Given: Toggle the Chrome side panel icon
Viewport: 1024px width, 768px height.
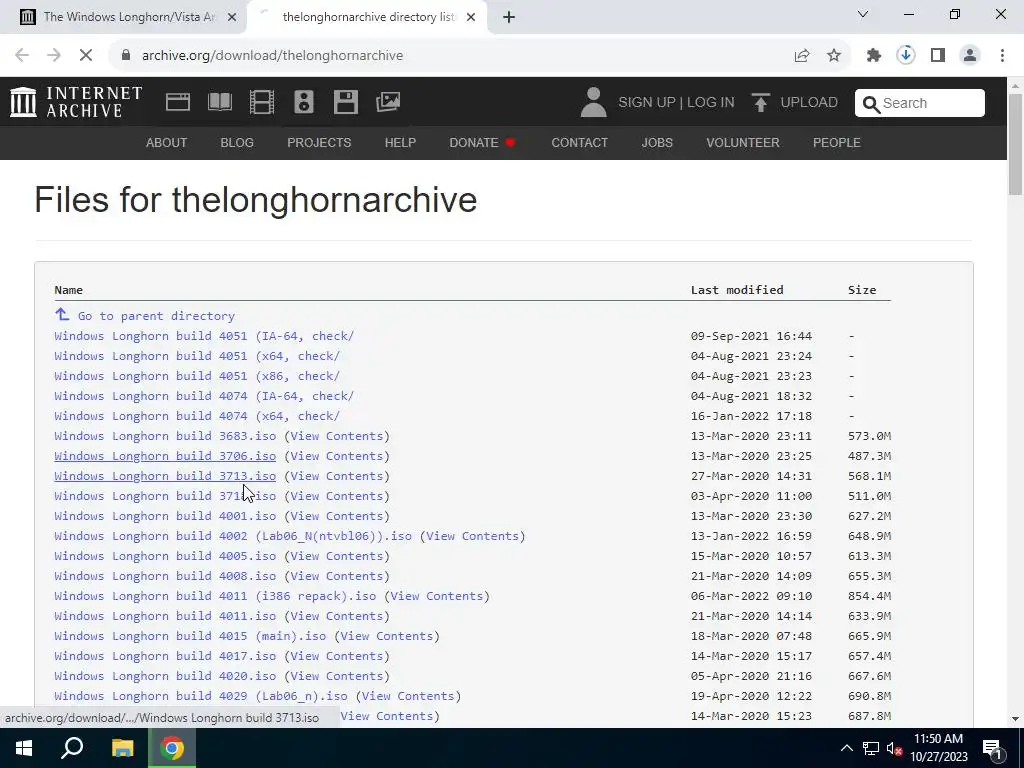Looking at the screenshot, I should click(938, 56).
